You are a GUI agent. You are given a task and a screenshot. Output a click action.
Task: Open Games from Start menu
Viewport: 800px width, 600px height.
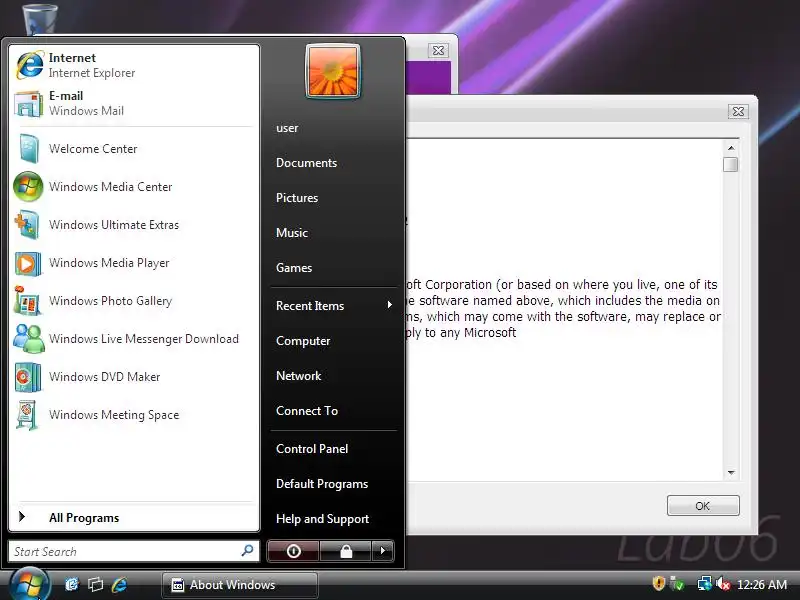point(294,268)
